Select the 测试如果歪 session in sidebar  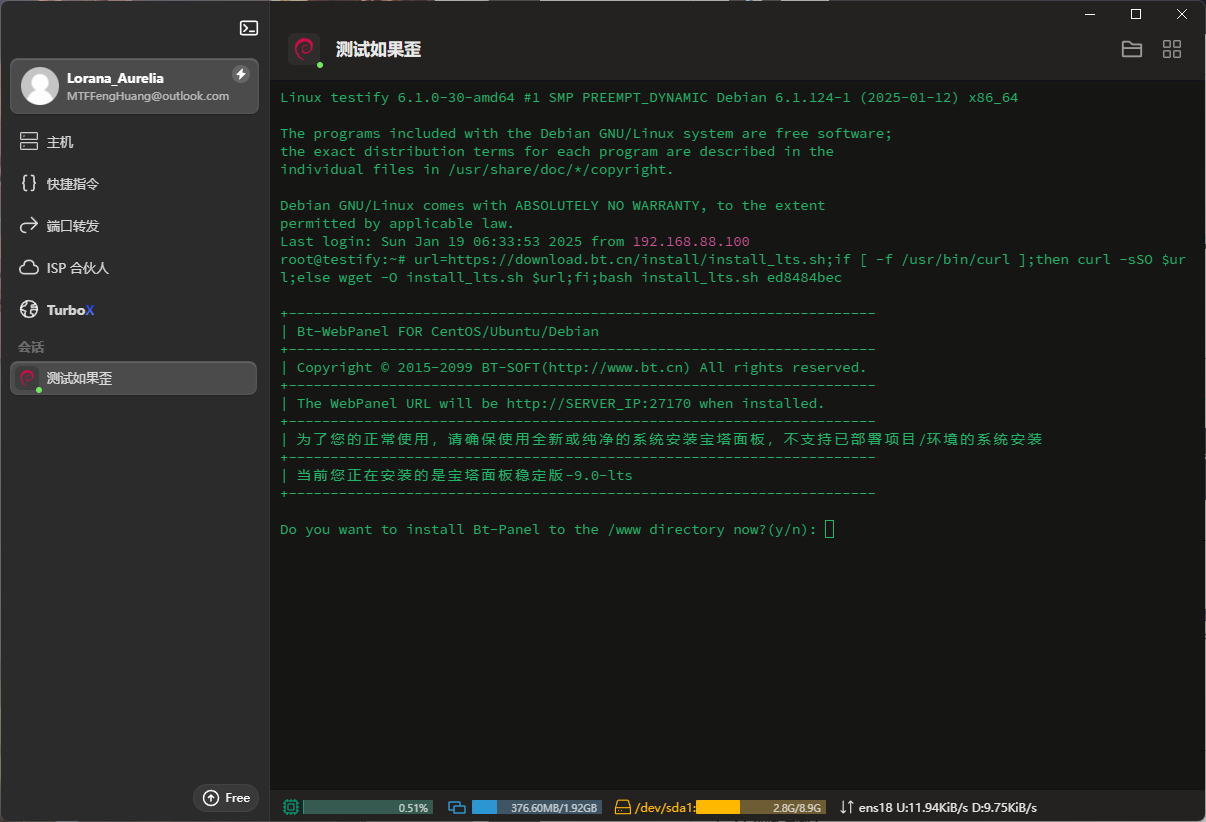(x=133, y=378)
